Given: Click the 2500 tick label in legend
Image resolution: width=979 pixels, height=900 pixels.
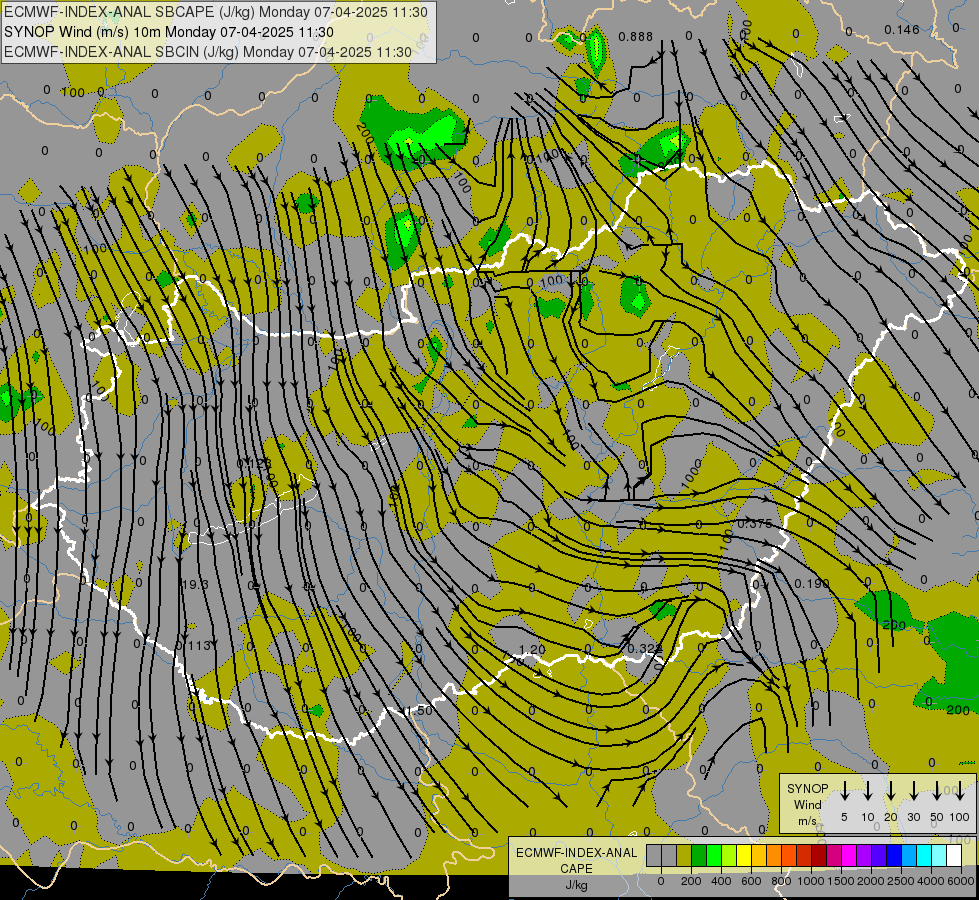Looking at the screenshot, I should (x=901, y=881).
